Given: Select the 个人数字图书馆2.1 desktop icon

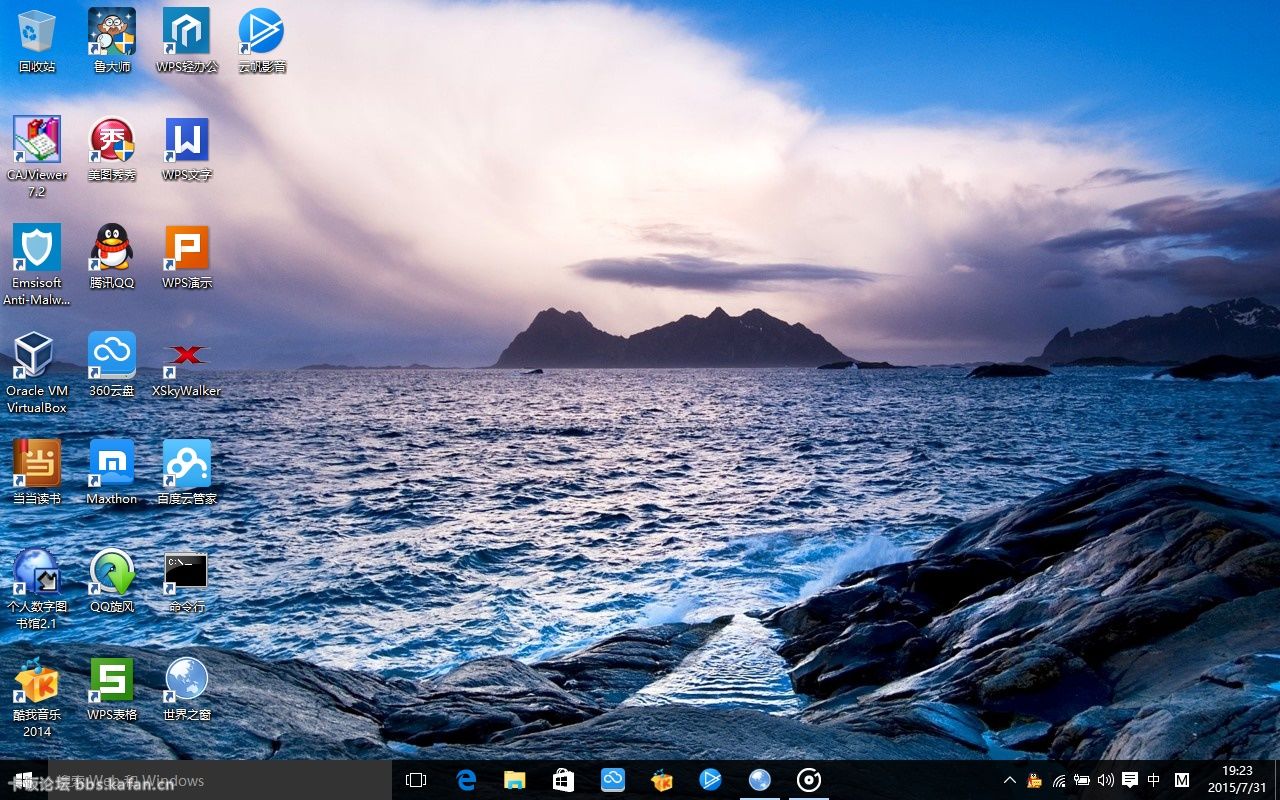Looking at the screenshot, I should pyautogui.click(x=37, y=589).
